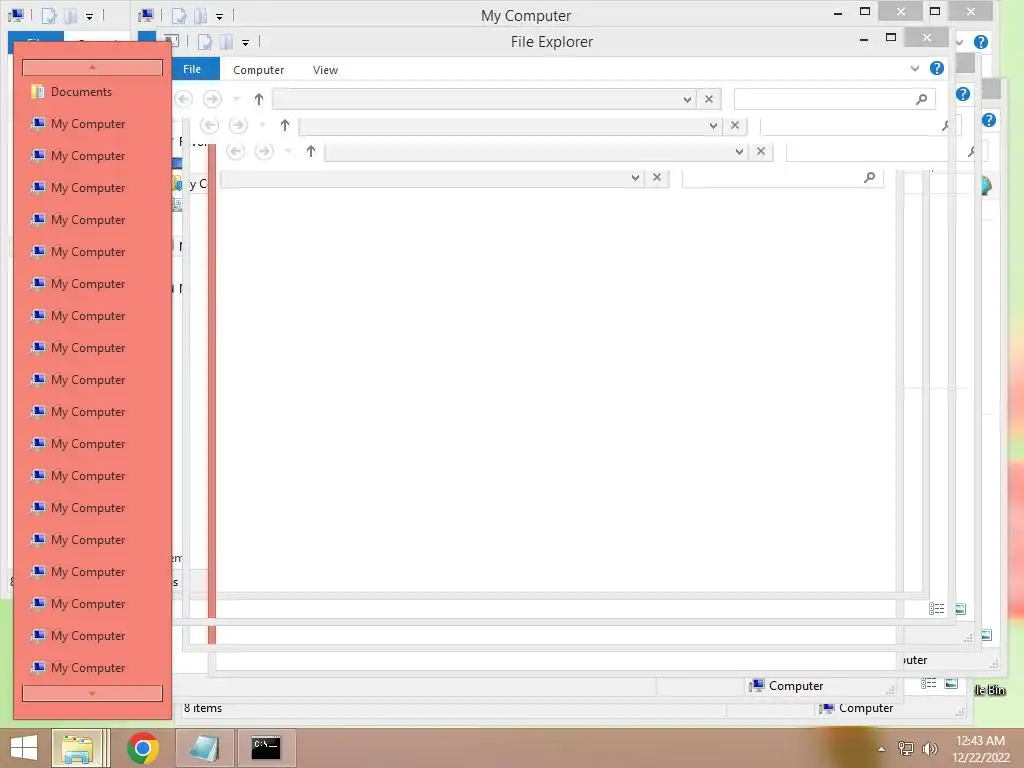This screenshot has height=768, width=1024.
Task: Switch to the Computer ribbon tab
Action: [x=259, y=70]
